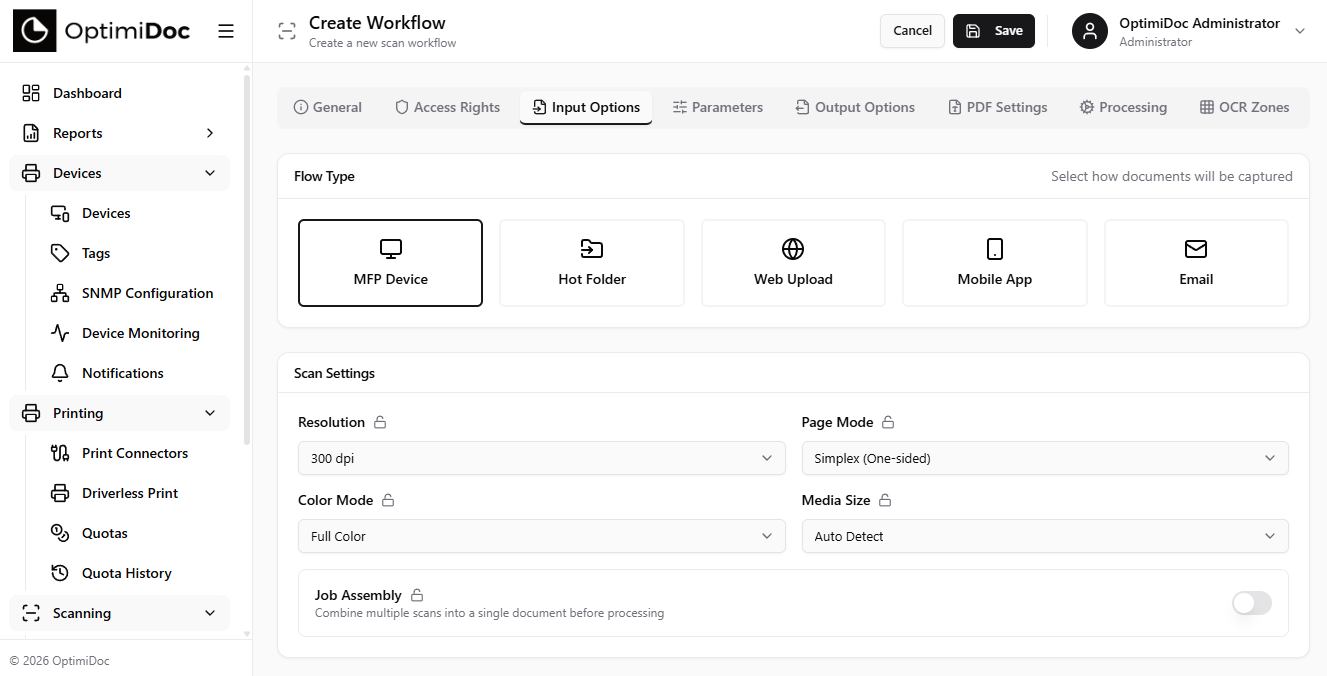The height and width of the screenshot is (676, 1327).
Task: Open the Color Mode Full Color dropdown
Action: point(542,536)
